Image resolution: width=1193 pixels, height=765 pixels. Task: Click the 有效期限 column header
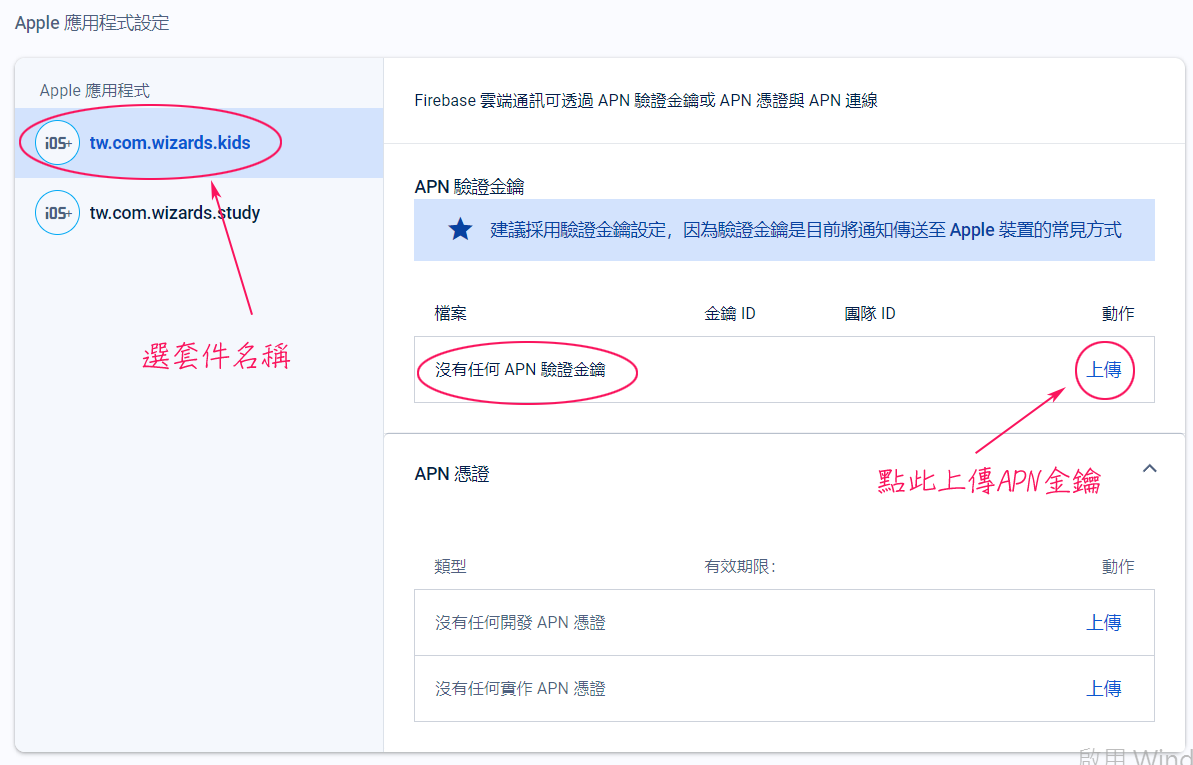tap(740, 566)
